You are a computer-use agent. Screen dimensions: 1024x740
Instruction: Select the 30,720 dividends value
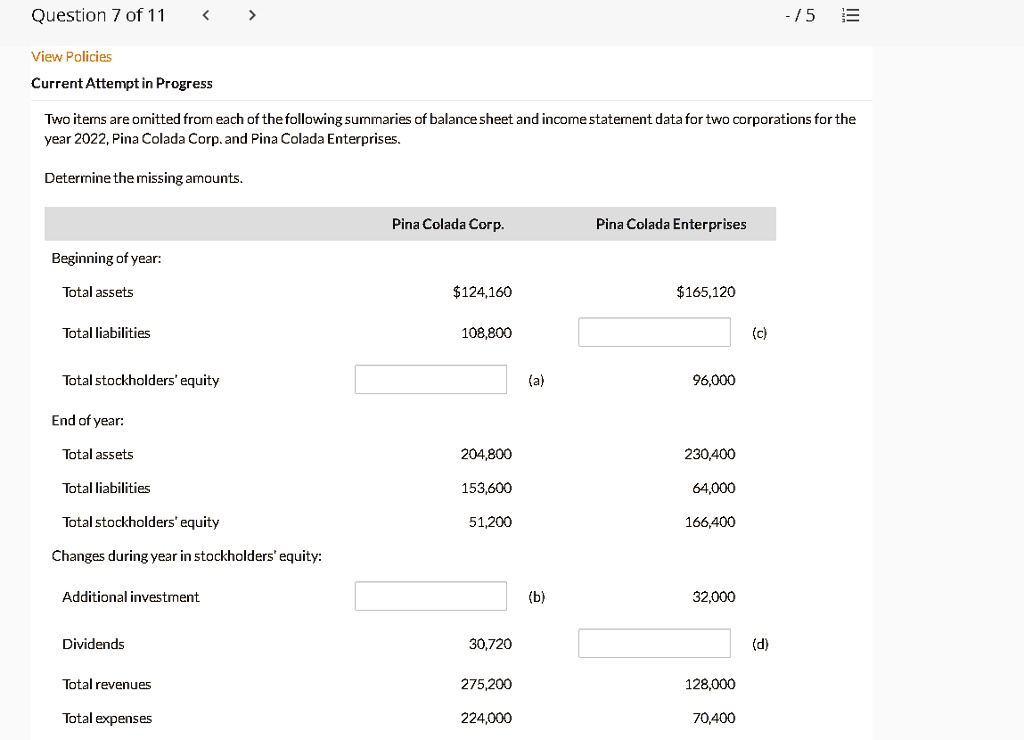point(490,644)
